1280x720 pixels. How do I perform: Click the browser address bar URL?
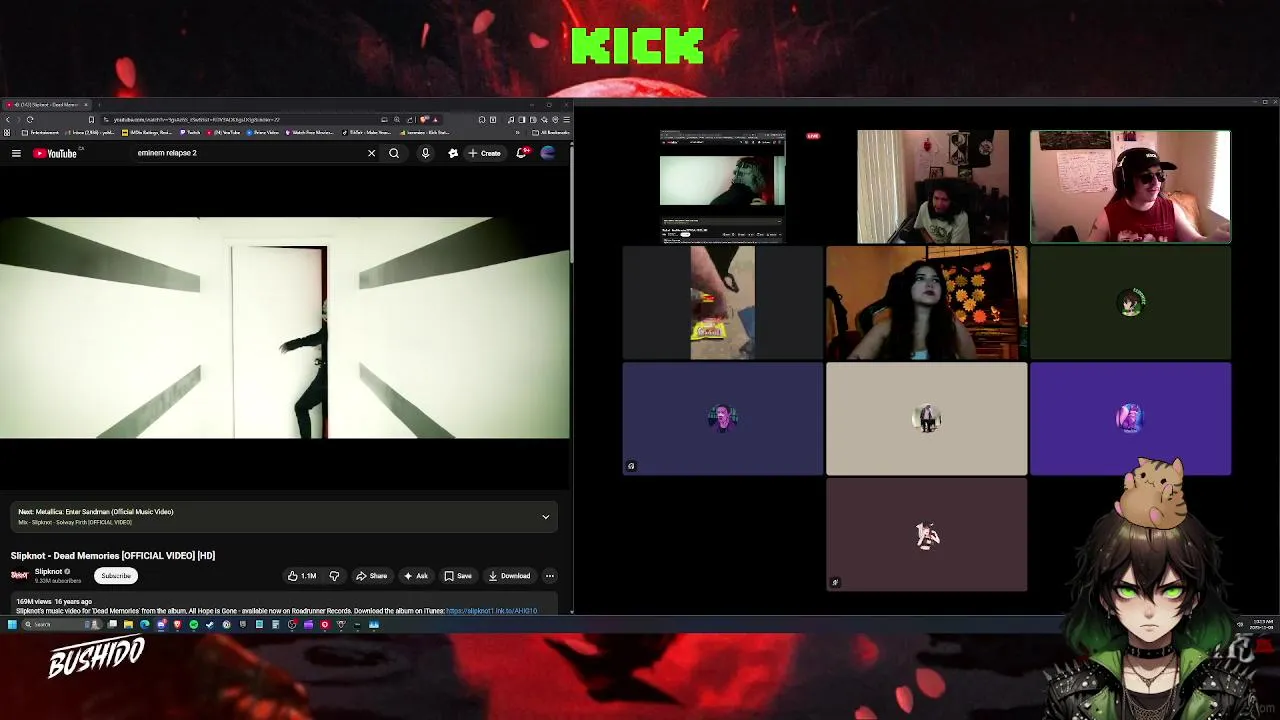coord(195,119)
